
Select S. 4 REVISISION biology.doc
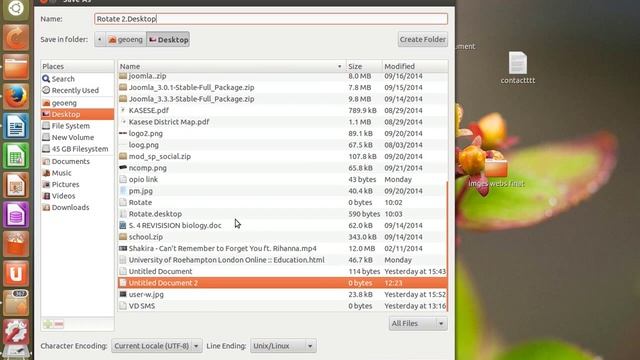pyautogui.click(x=282, y=225)
